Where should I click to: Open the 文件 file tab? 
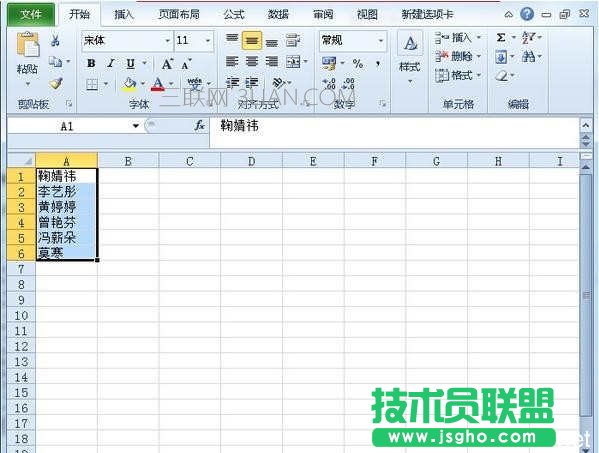pyautogui.click(x=31, y=15)
